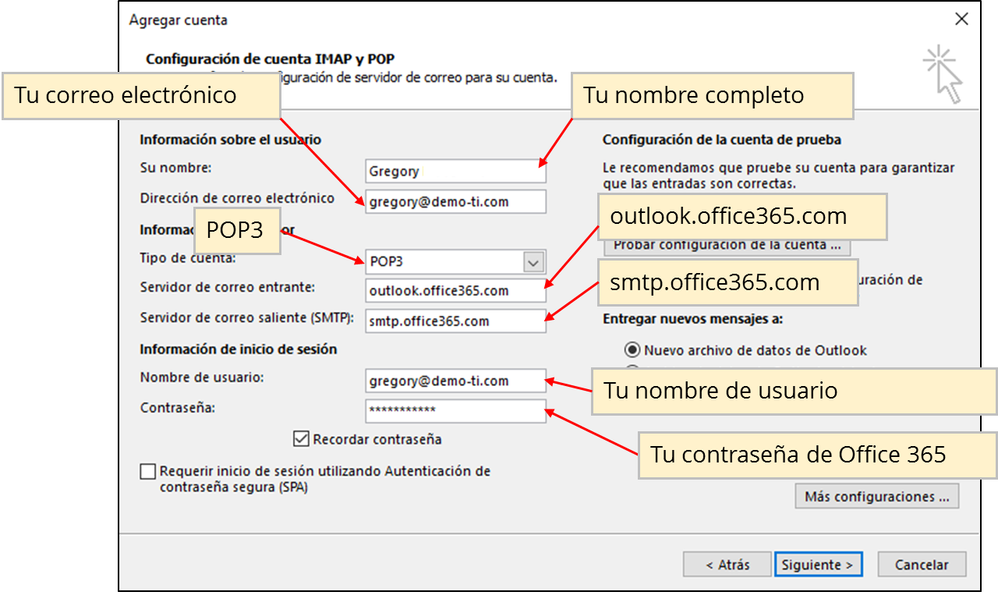Viewport: 998px width, 592px height.
Task: Click the Siguiente button
Action: (817, 565)
